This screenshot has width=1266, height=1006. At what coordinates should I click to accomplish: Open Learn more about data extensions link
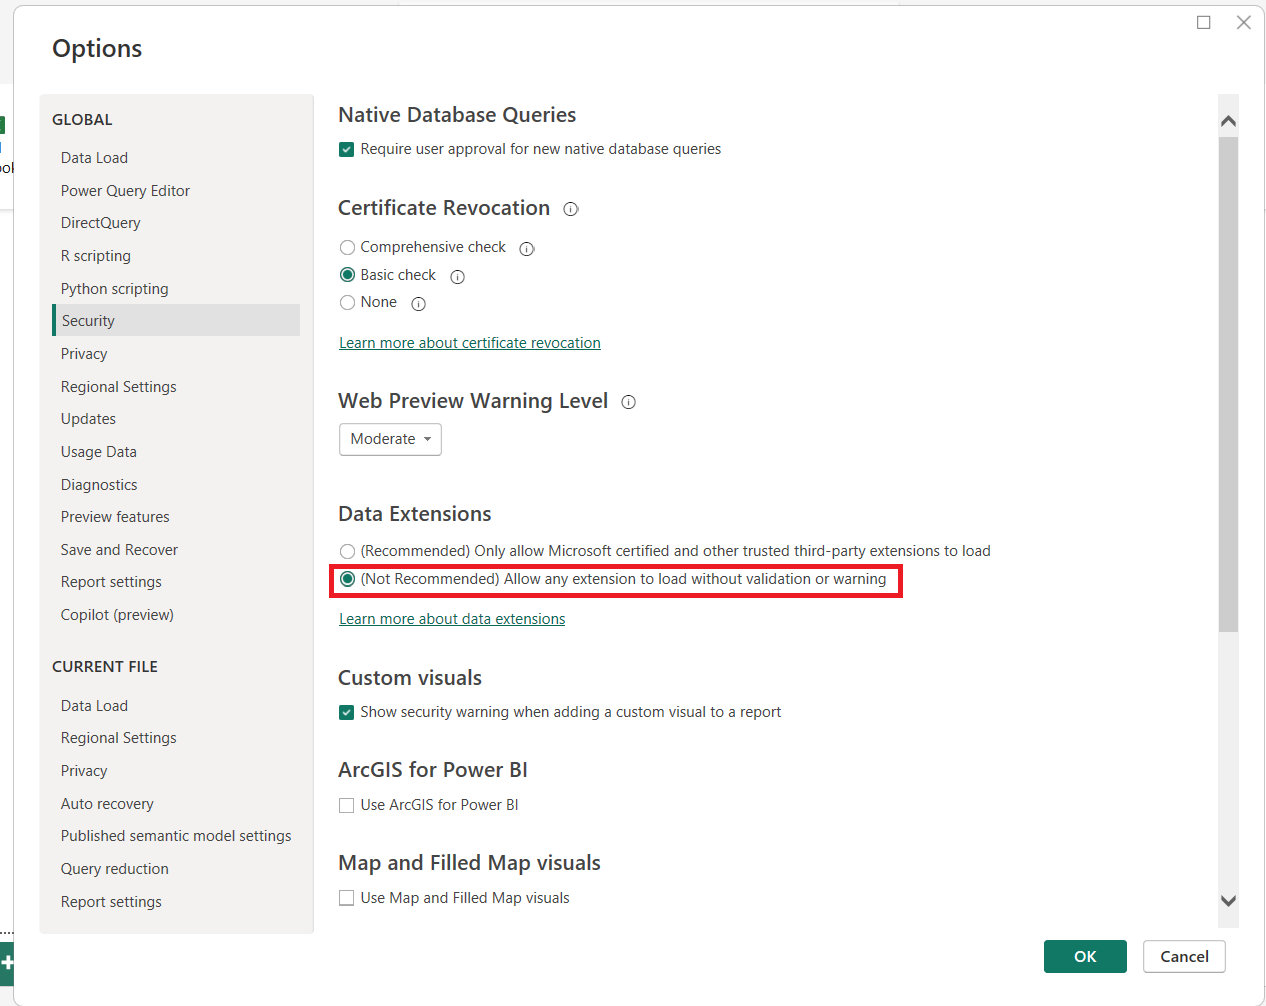pos(452,619)
